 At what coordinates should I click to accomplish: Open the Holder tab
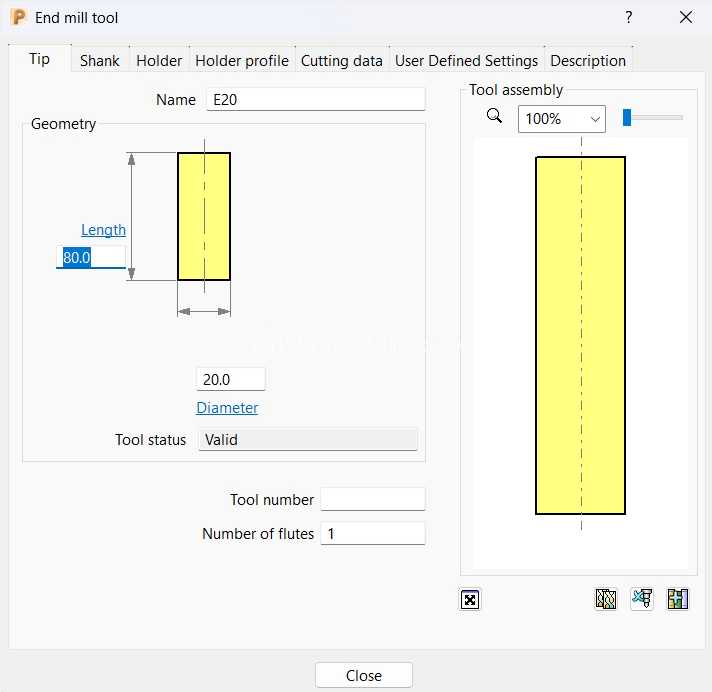tap(159, 61)
